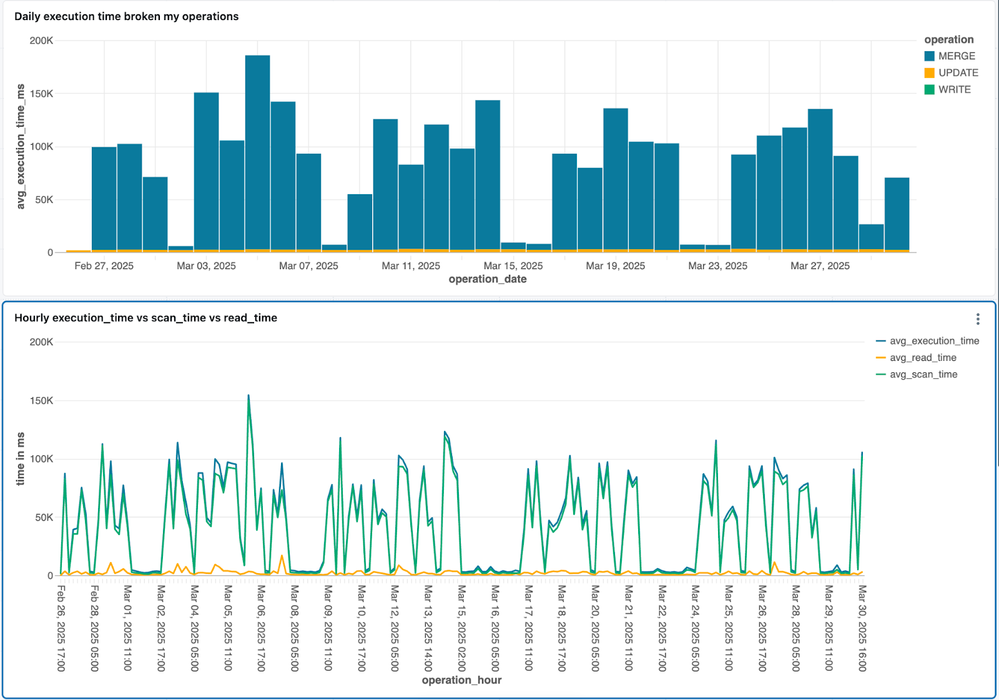Click the operation_hour x-axis label

(462, 680)
